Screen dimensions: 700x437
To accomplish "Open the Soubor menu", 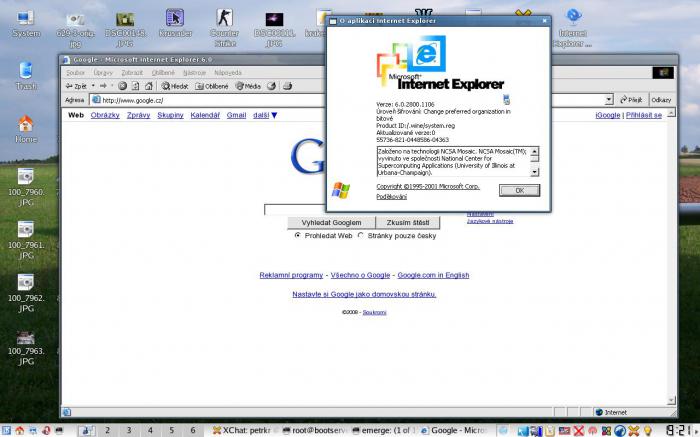I will point(75,72).
